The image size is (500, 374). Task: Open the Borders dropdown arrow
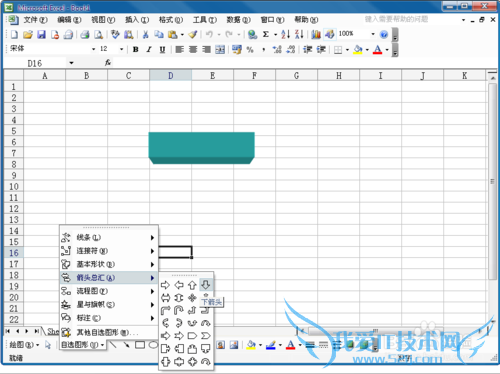tap(347, 50)
